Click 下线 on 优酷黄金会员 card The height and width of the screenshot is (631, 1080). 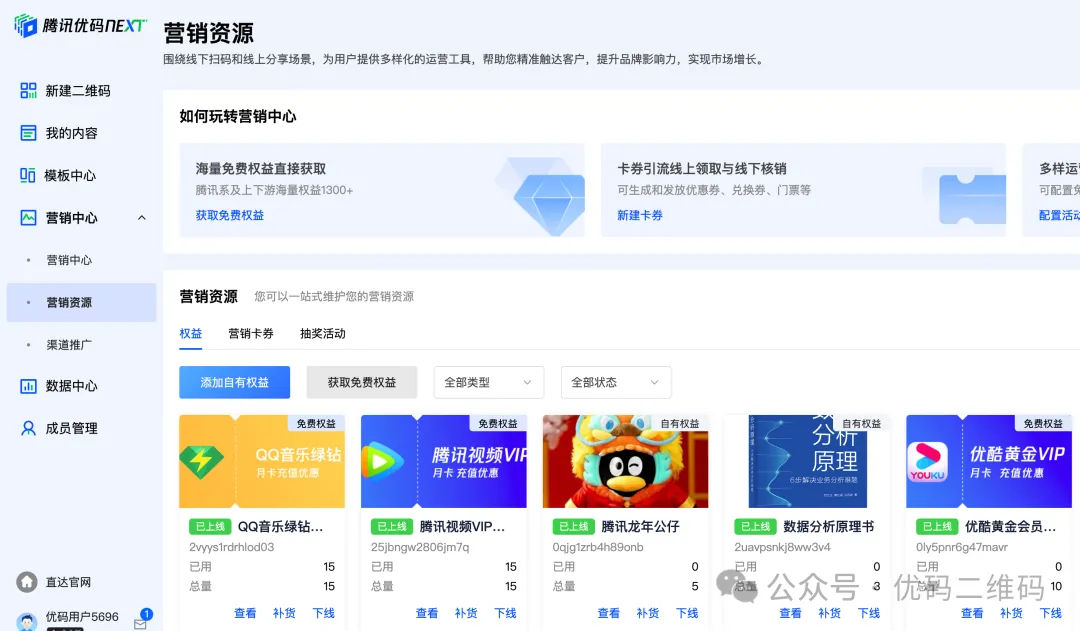(1050, 613)
